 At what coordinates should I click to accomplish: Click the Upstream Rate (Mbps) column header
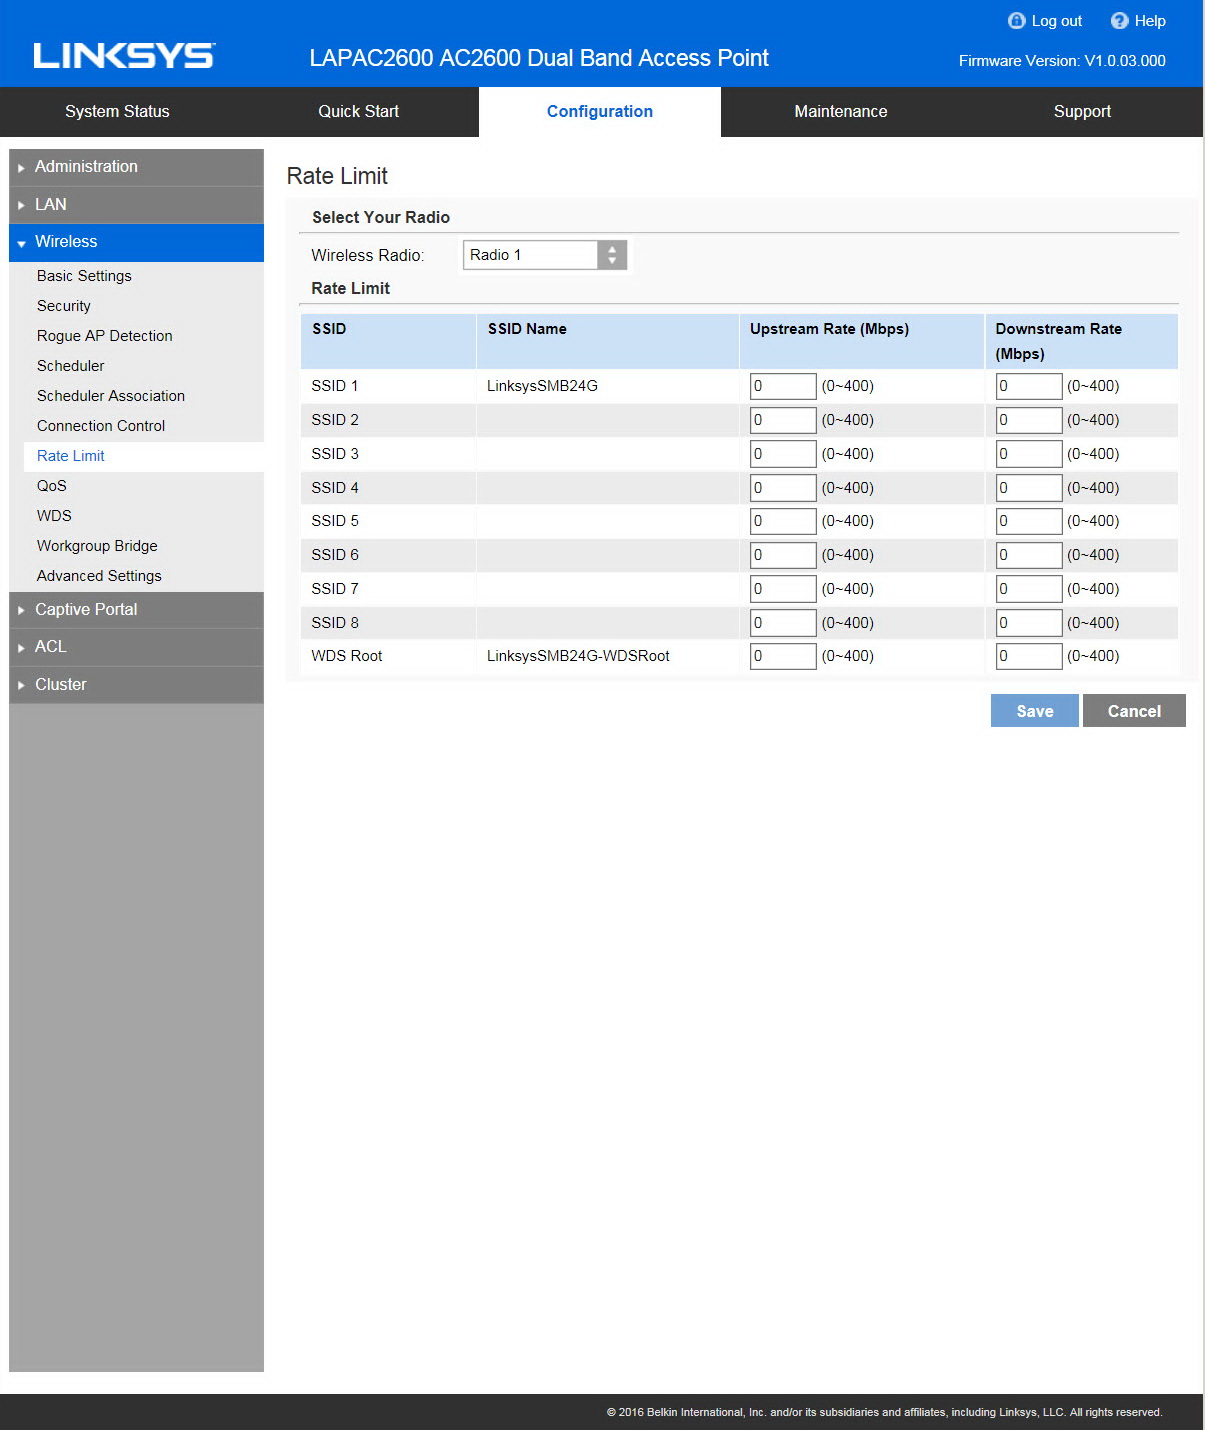pyautogui.click(x=829, y=329)
